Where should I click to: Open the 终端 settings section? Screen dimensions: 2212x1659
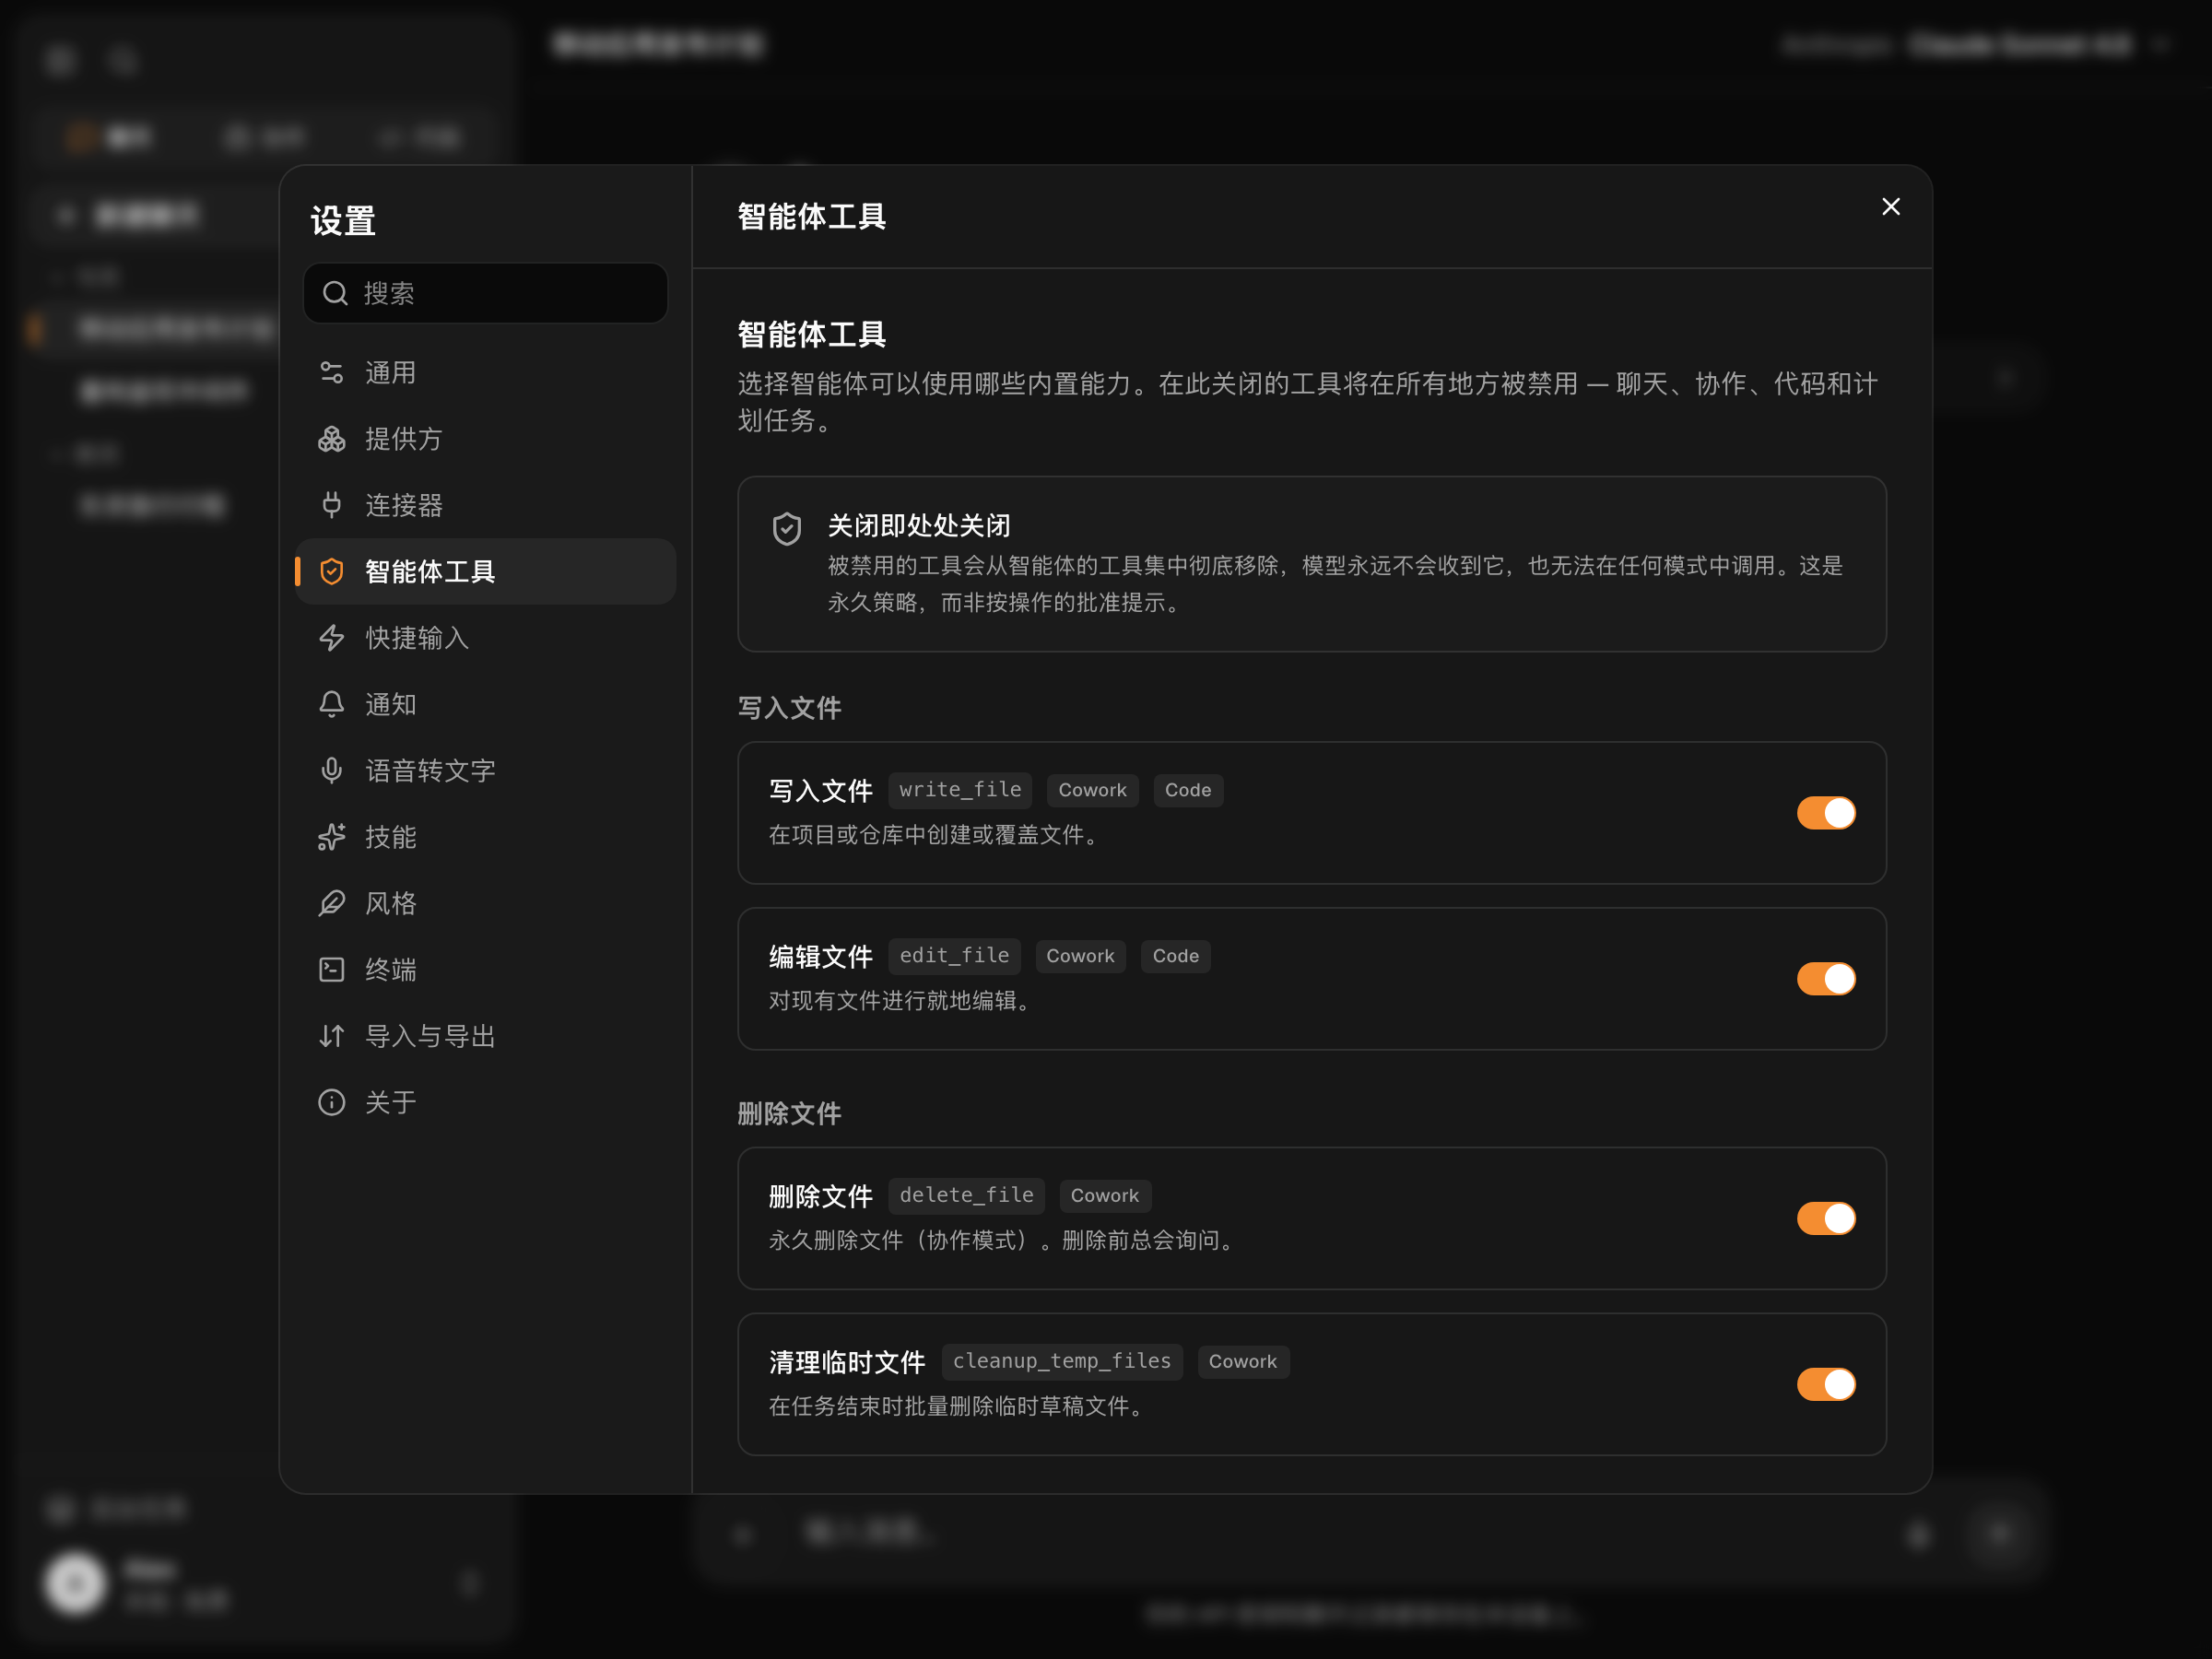(485, 970)
